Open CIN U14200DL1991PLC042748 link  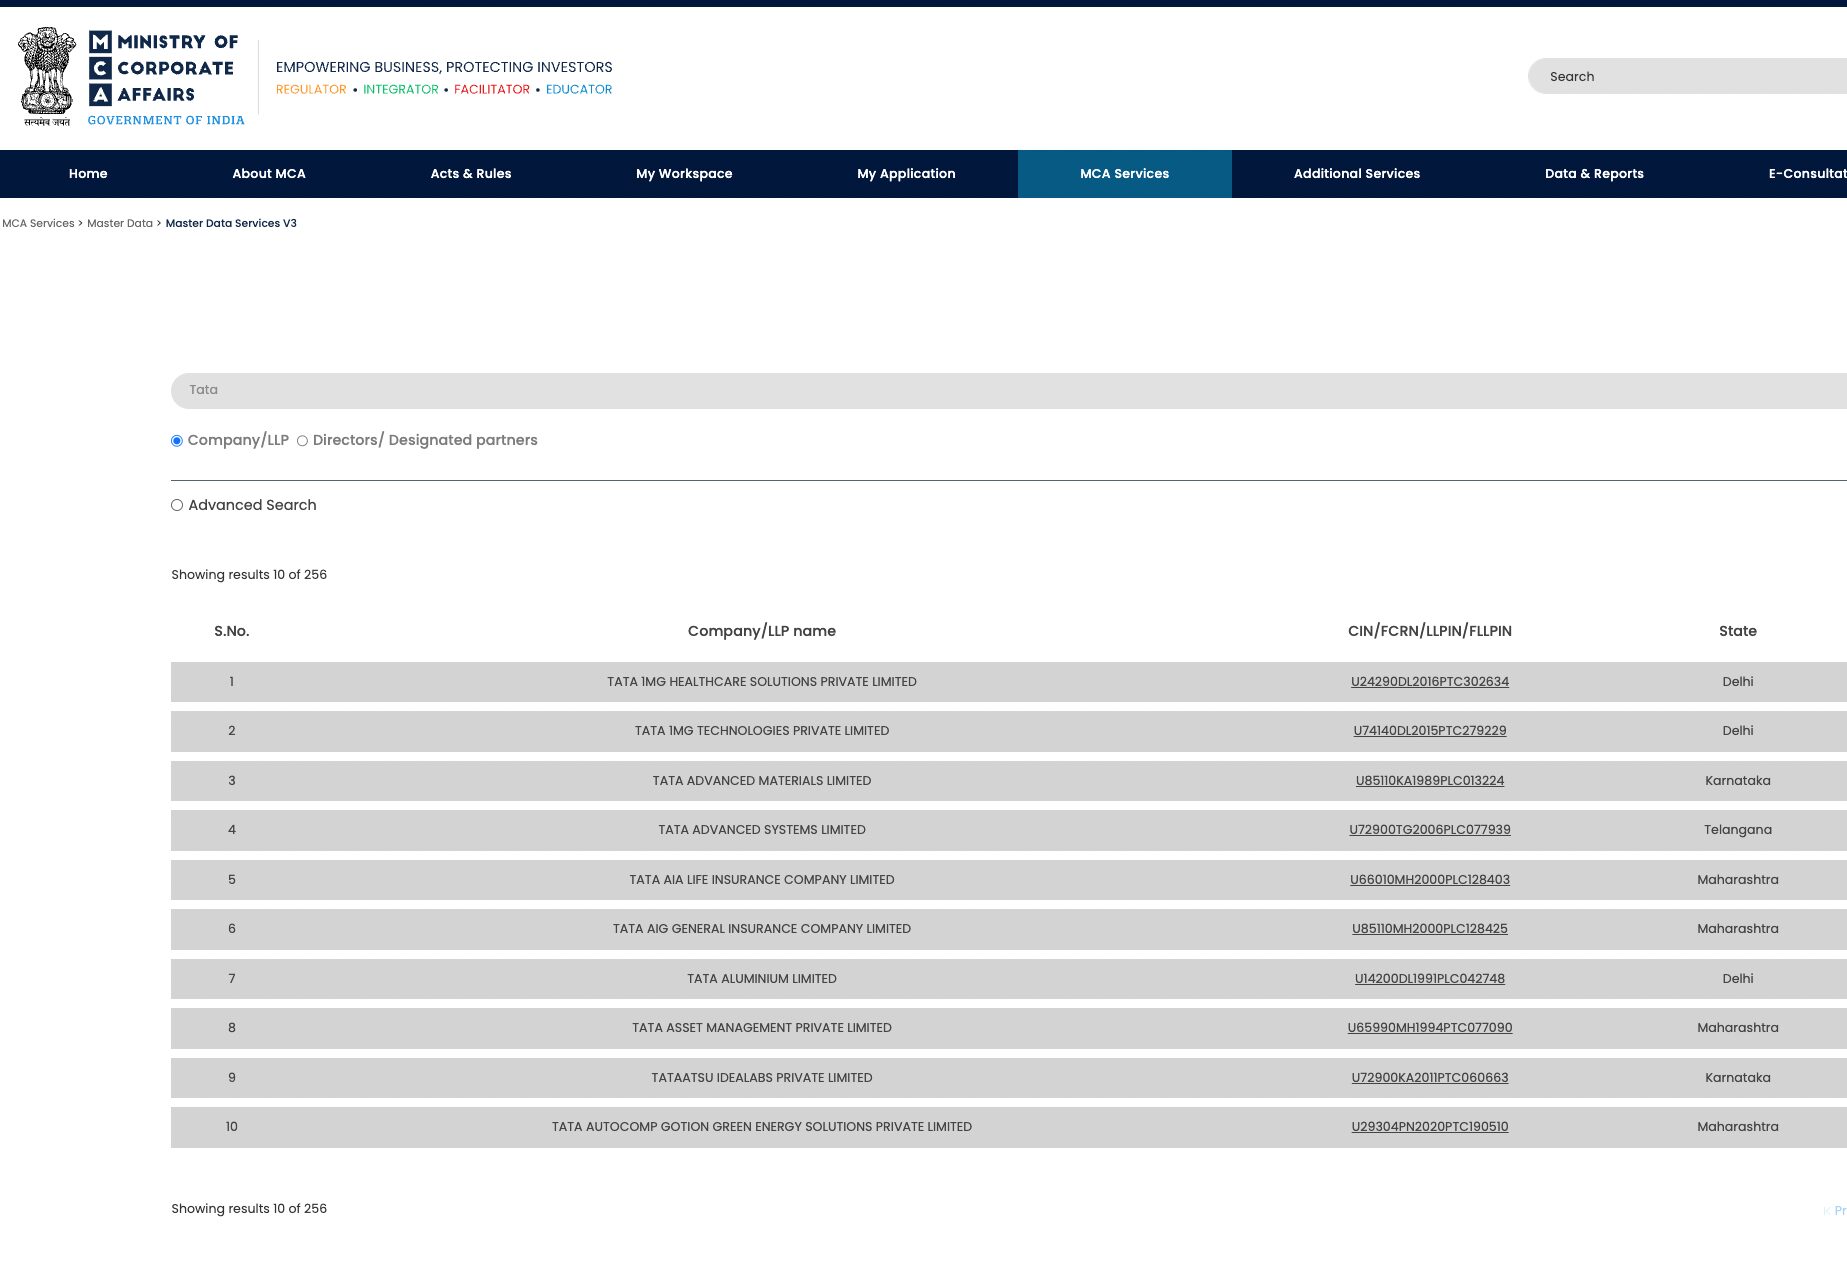(x=1430, y=979)
